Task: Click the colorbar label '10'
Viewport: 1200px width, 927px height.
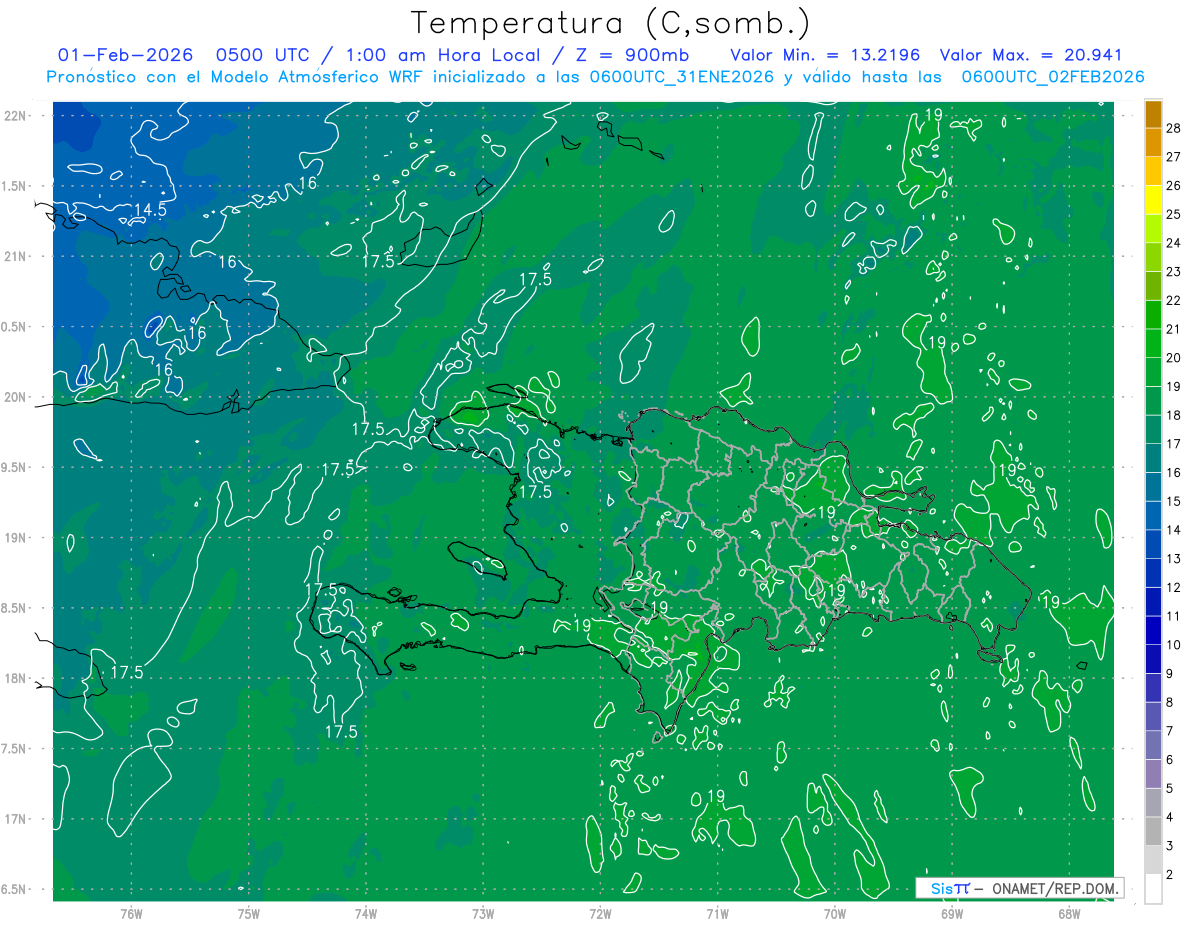Action: tap(1174, 645)
